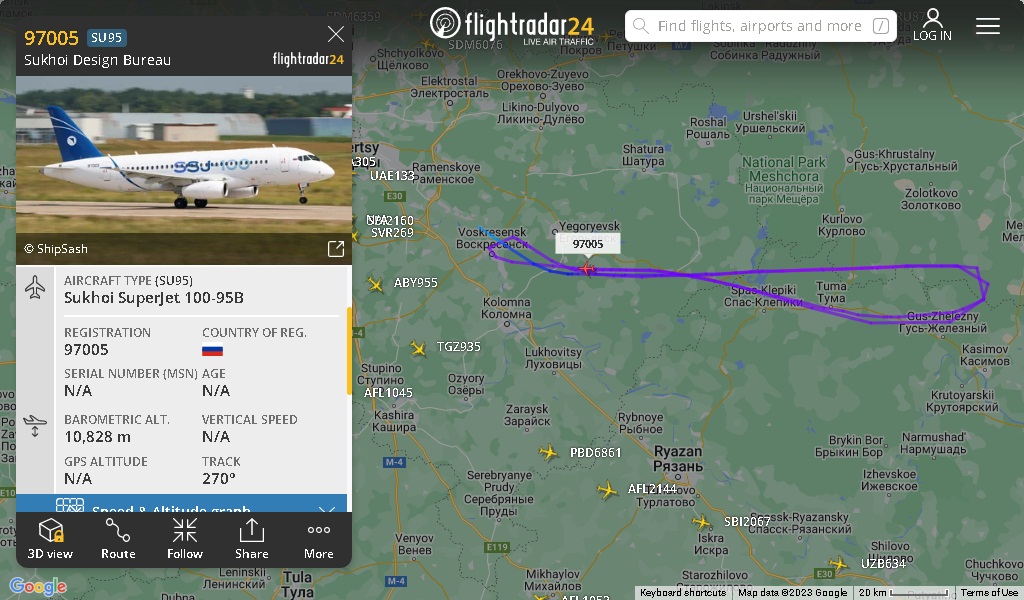1024x600 pixels.
Task: Select the red 97005 aircraft on map
Action: tap(587, 268)
